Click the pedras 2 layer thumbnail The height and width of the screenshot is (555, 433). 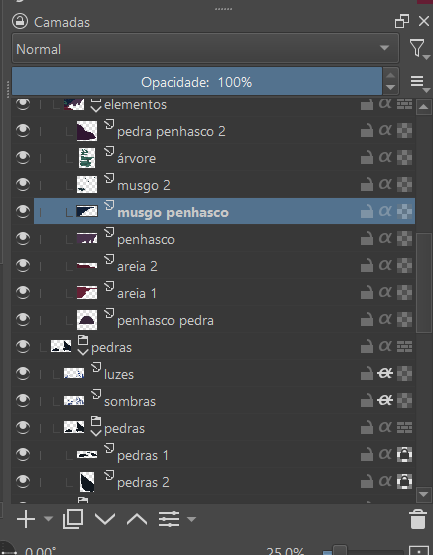pos(87,482)
